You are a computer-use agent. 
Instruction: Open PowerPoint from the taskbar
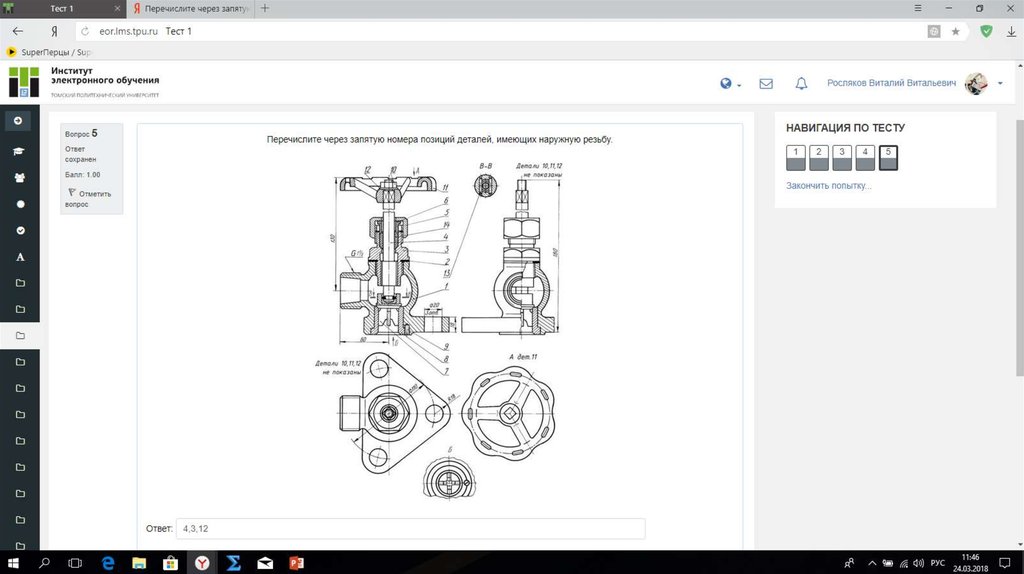[296, 563]
